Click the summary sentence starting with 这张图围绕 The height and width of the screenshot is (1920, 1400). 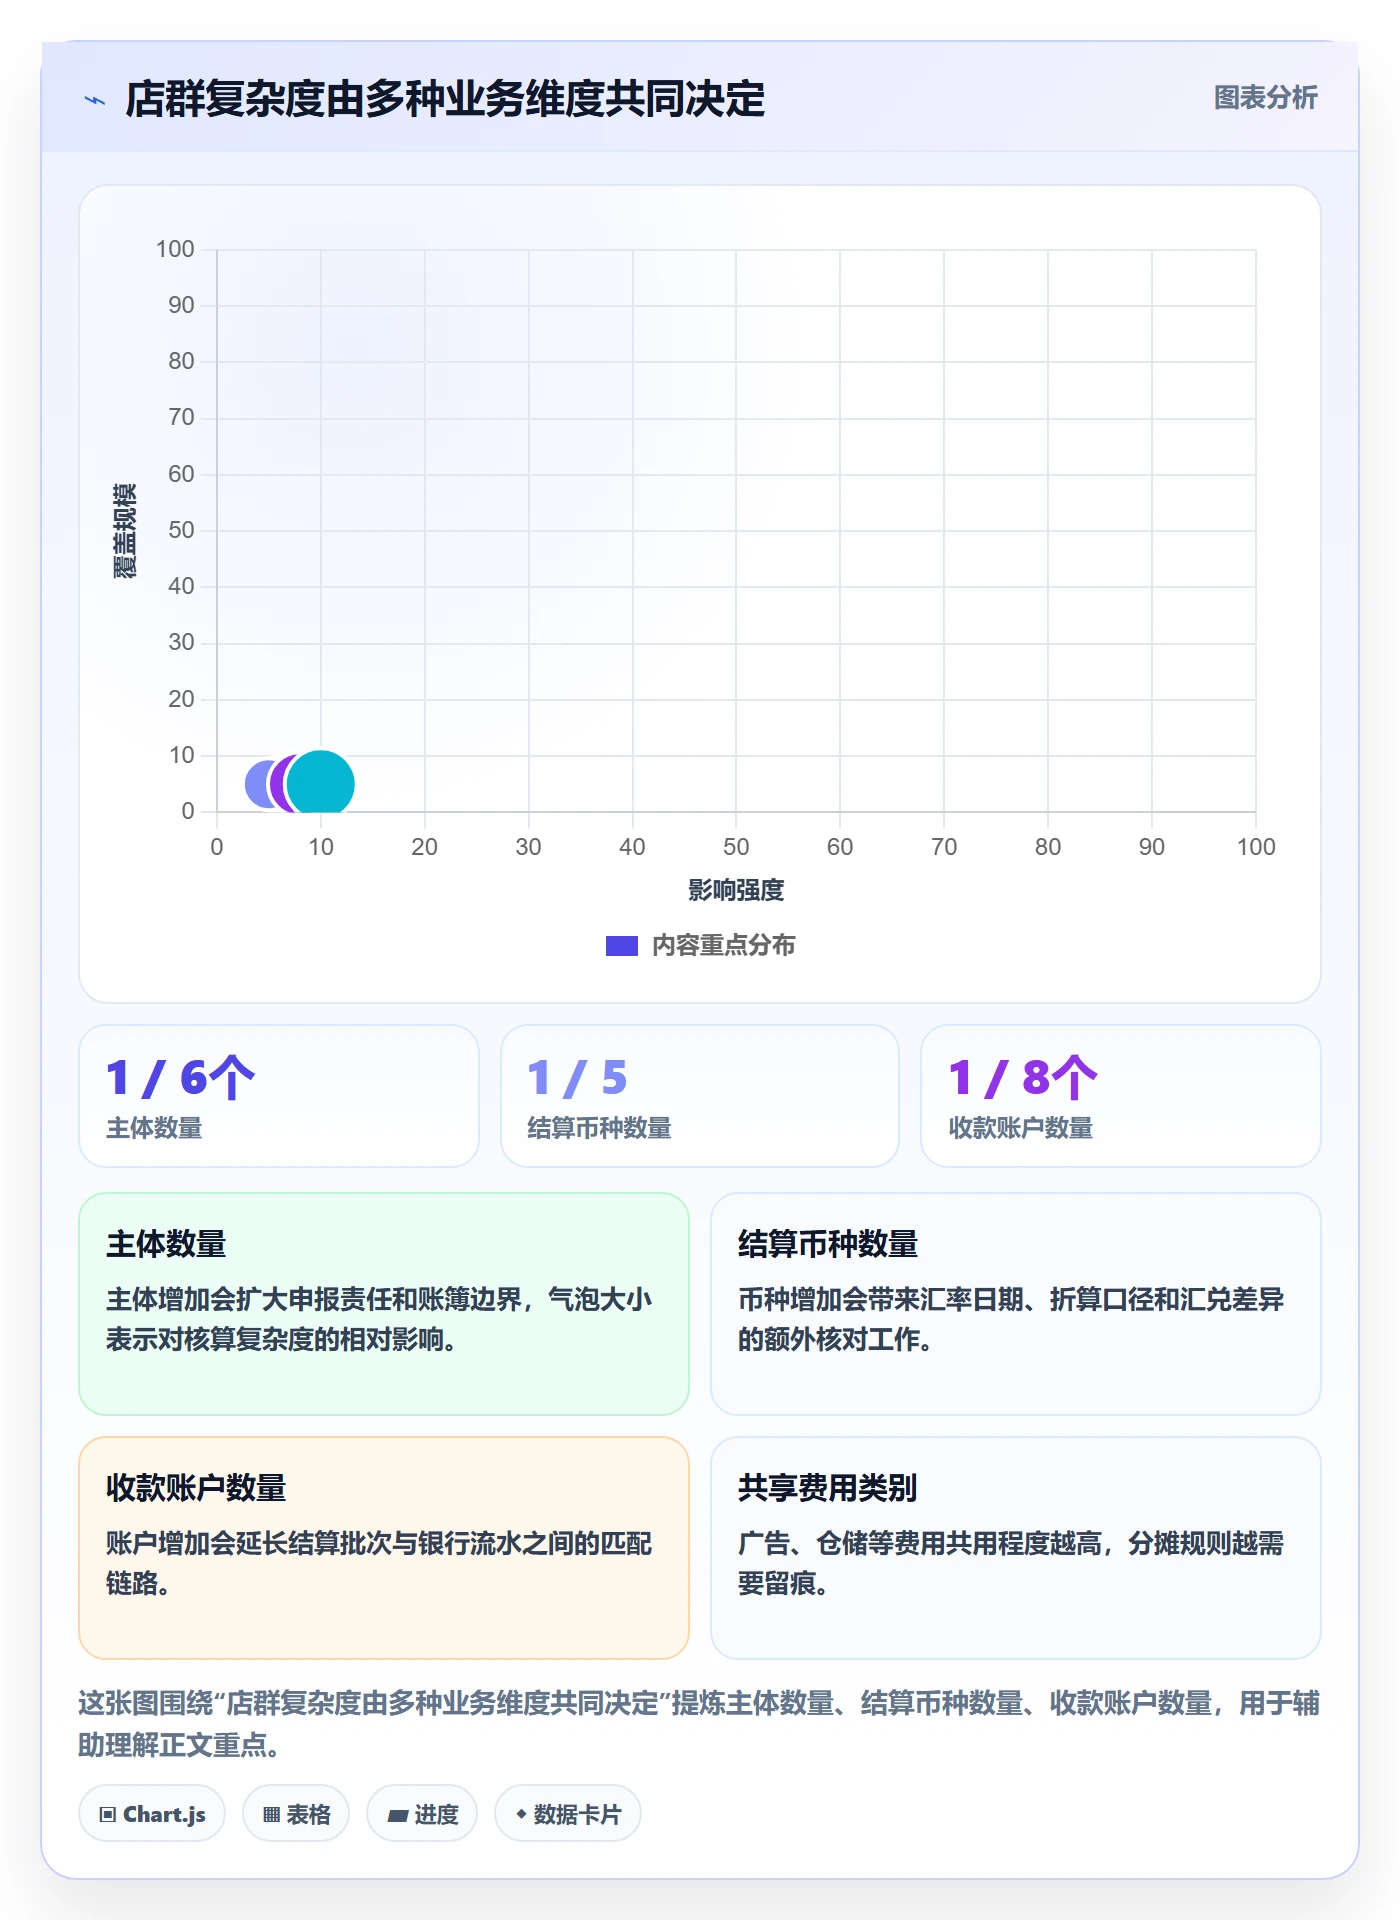pyautogui.click(x=699, y=1724)
